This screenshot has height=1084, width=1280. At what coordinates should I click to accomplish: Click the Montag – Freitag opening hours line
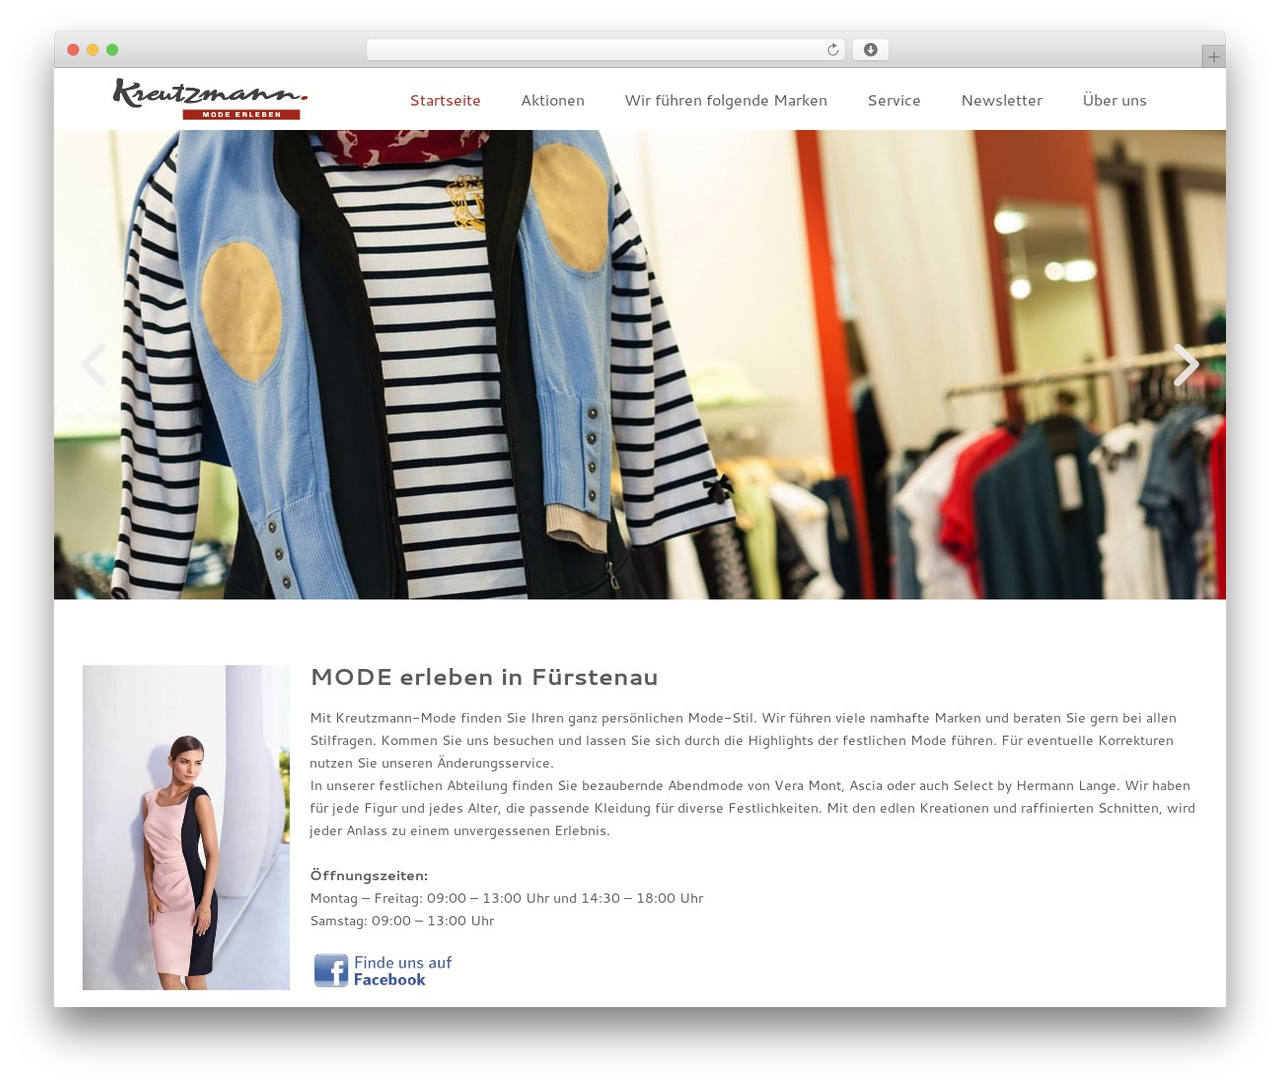pyautogui.click(x=507, y=898)
